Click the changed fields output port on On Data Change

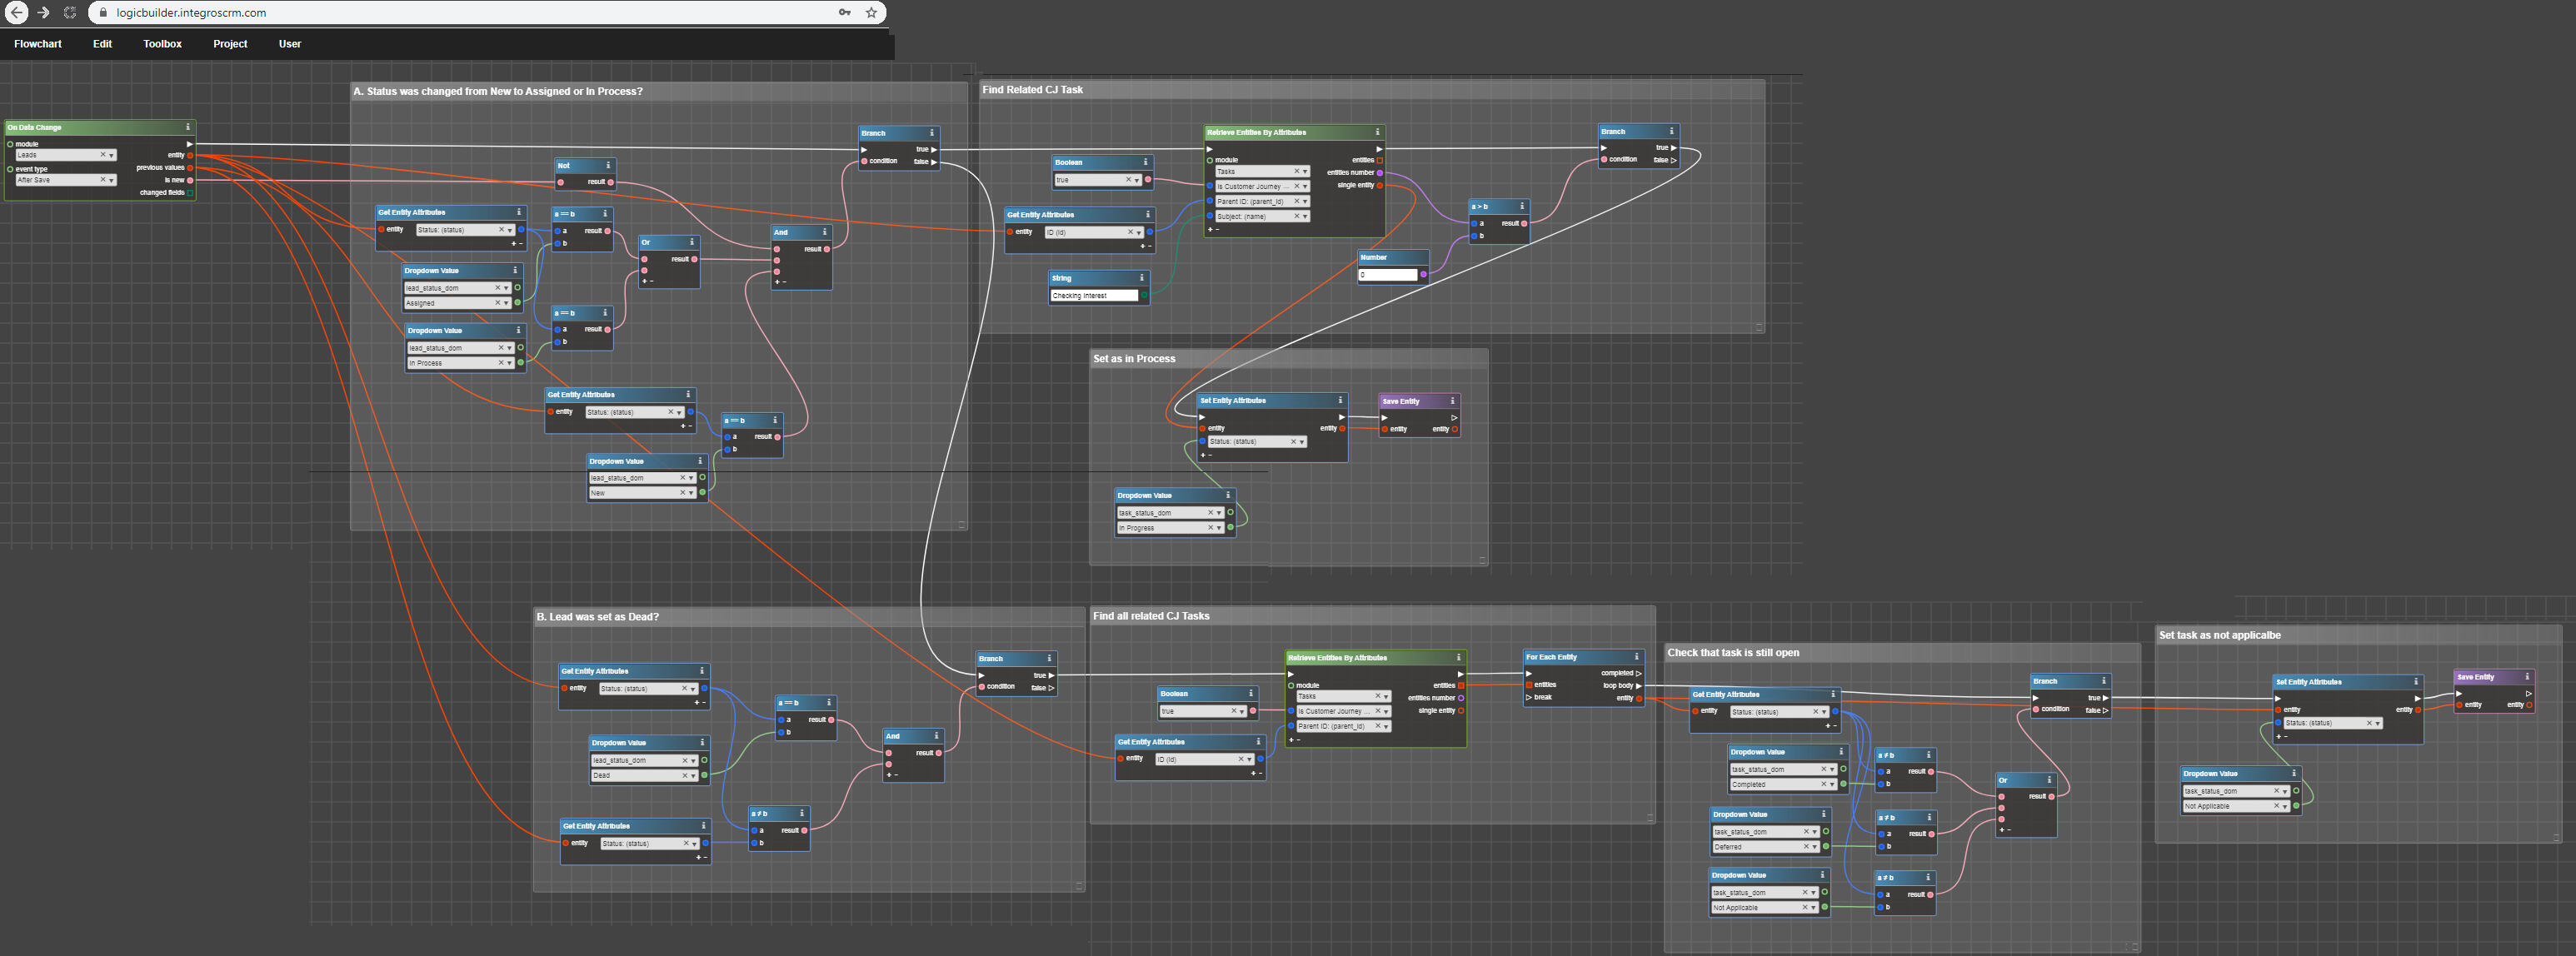click(190, 193)
